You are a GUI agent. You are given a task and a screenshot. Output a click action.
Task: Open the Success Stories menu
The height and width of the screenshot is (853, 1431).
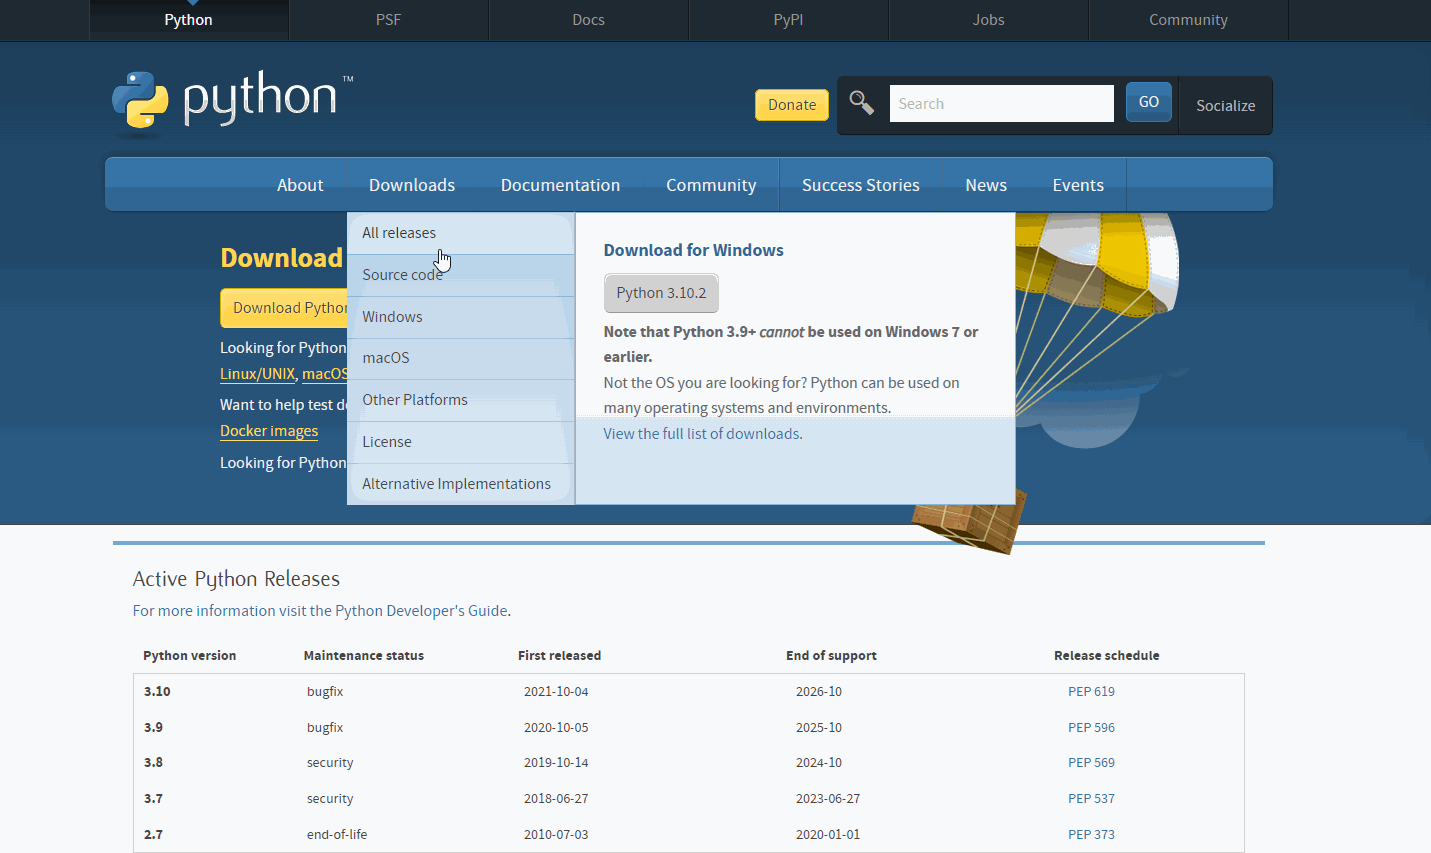point(861,185)
